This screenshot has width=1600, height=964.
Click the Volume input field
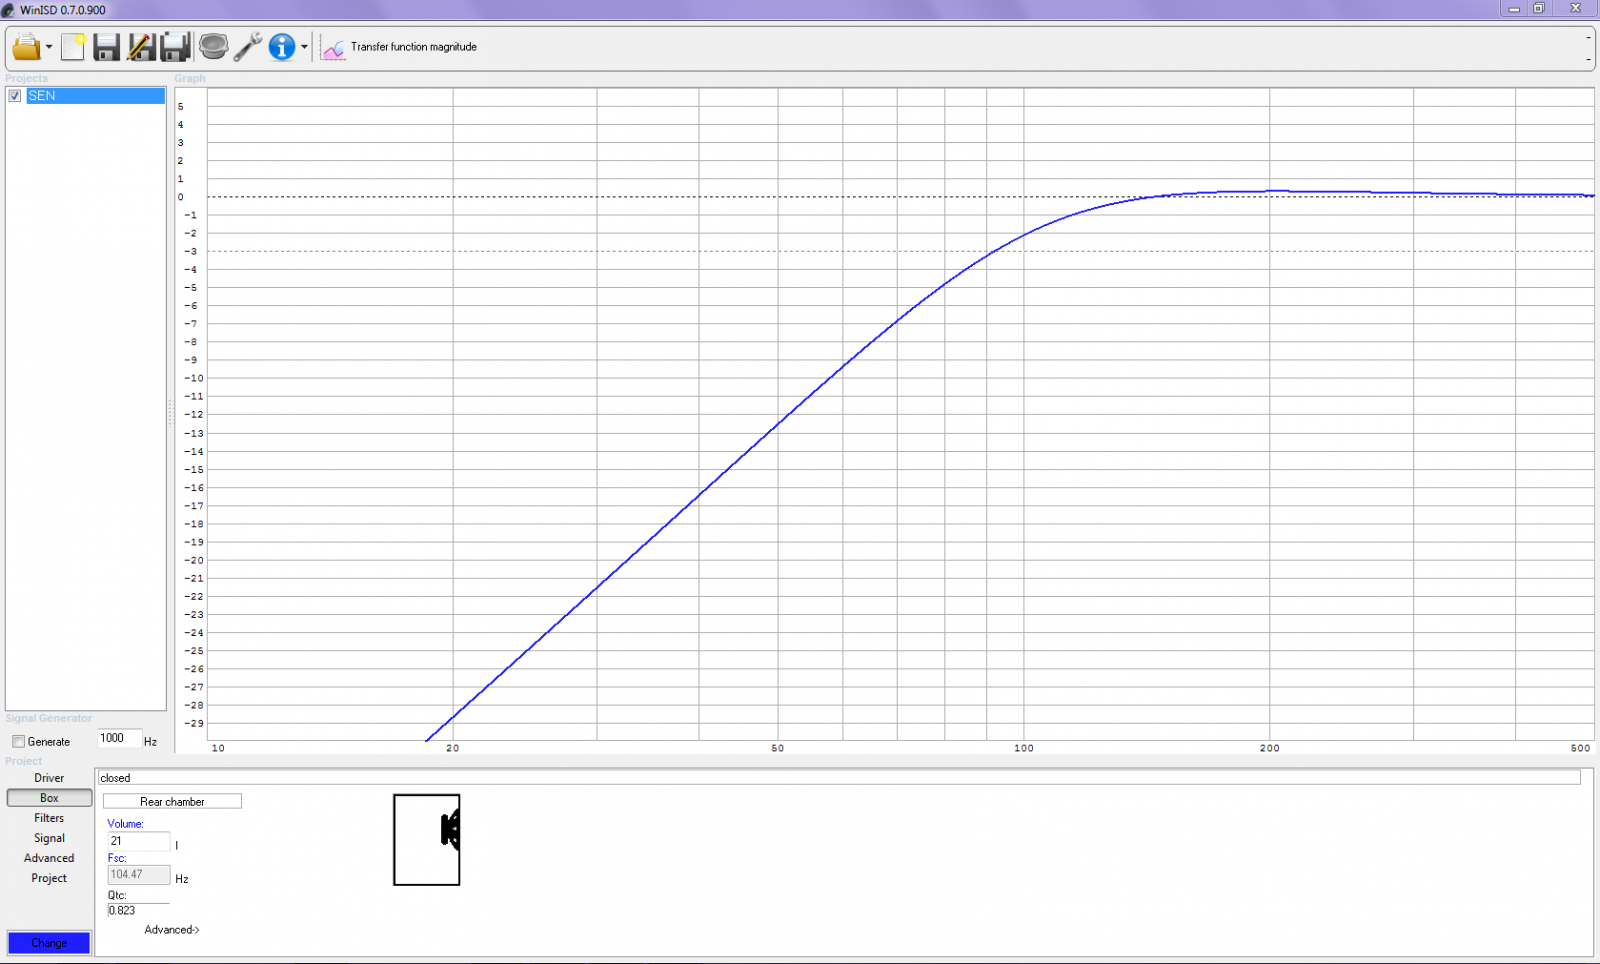coord(138,841)
